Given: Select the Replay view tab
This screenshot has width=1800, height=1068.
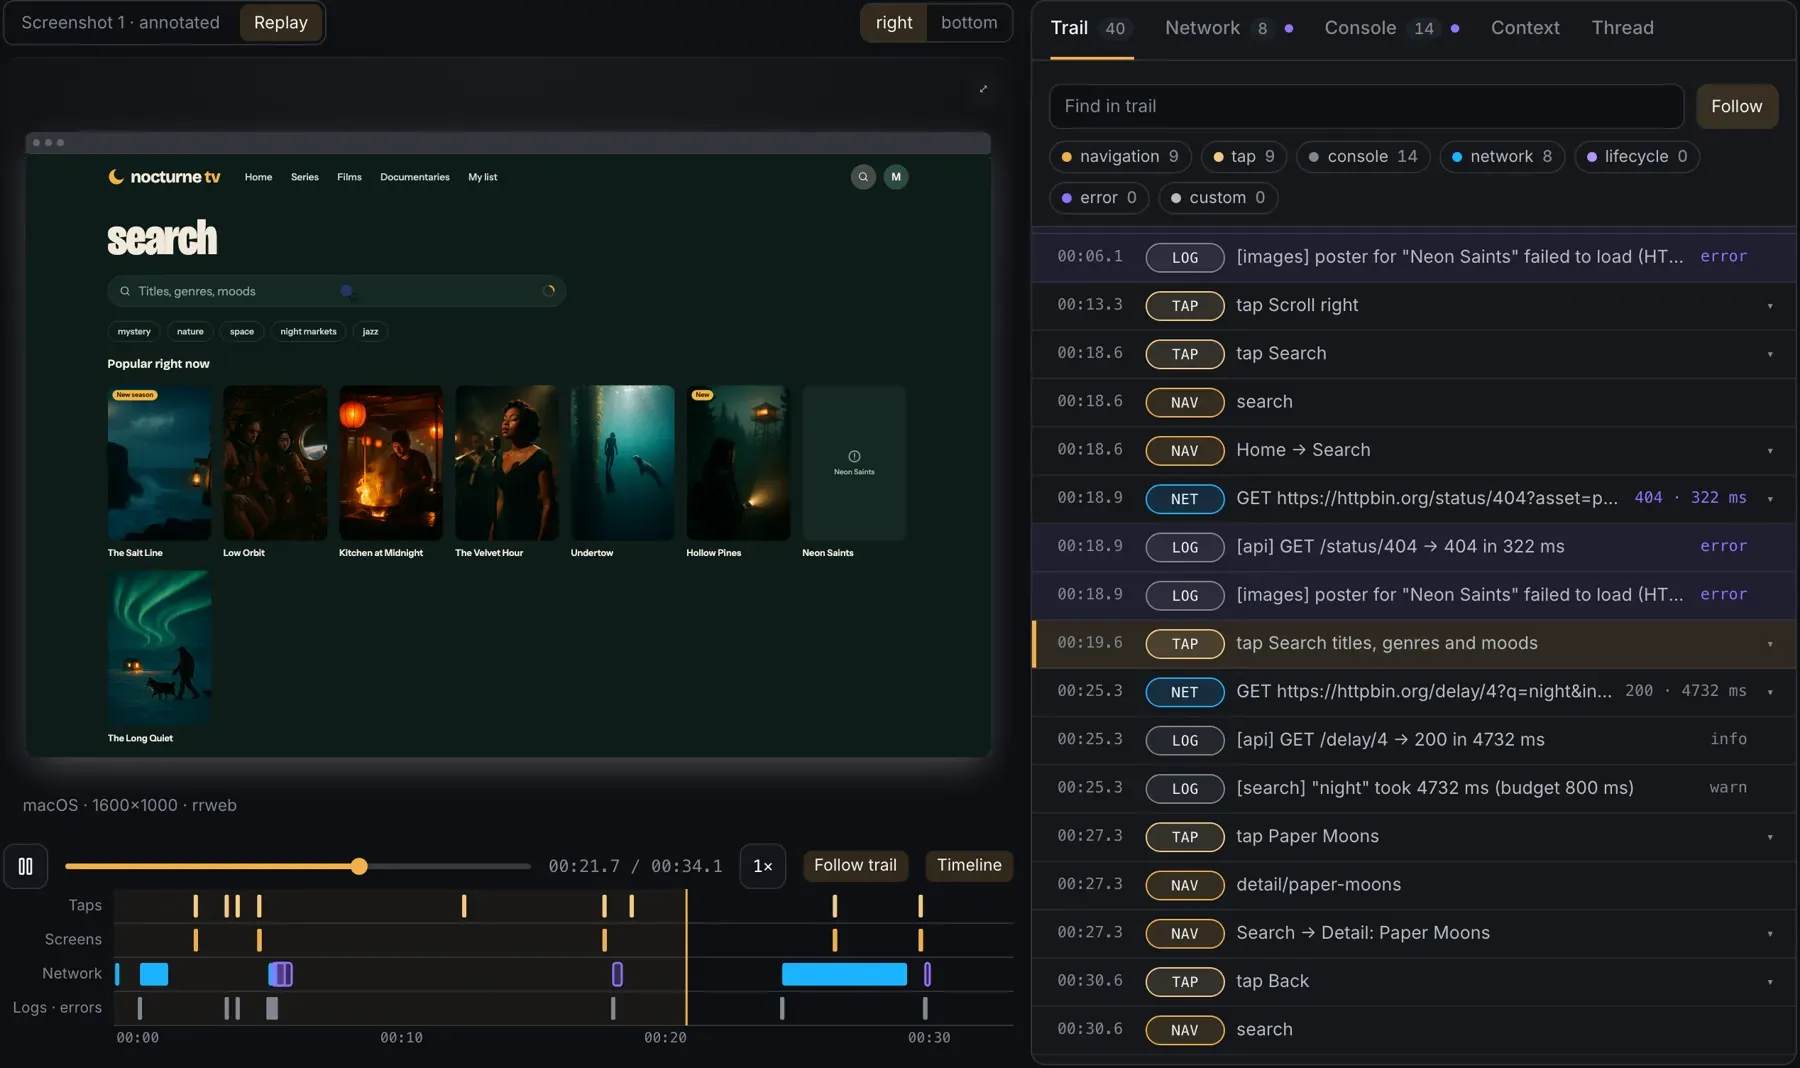Looking at the screenshot, I should tap(281, 23).
